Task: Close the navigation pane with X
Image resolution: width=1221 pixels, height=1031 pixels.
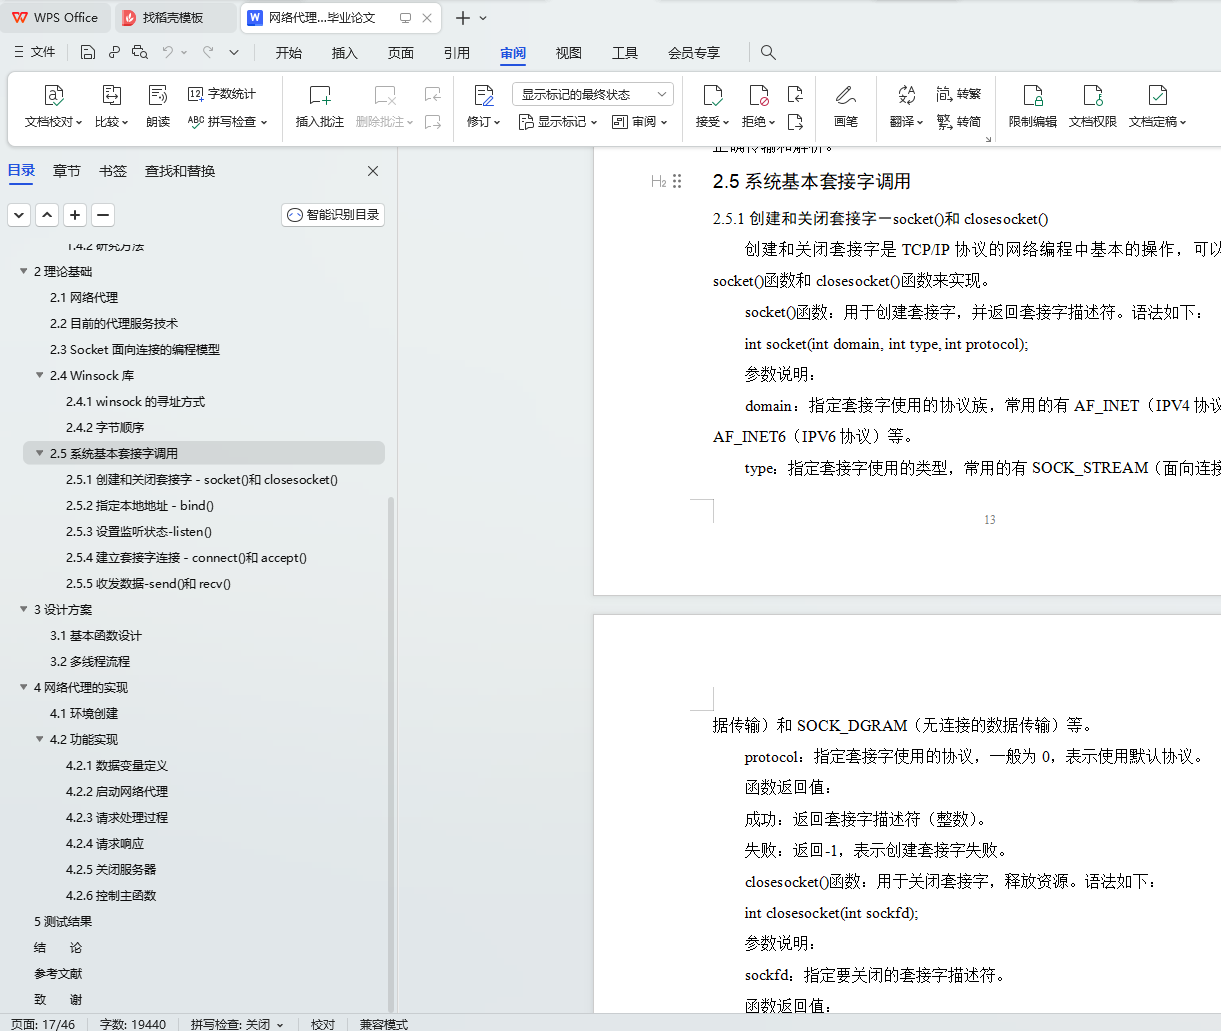Action: click(373, 171)
